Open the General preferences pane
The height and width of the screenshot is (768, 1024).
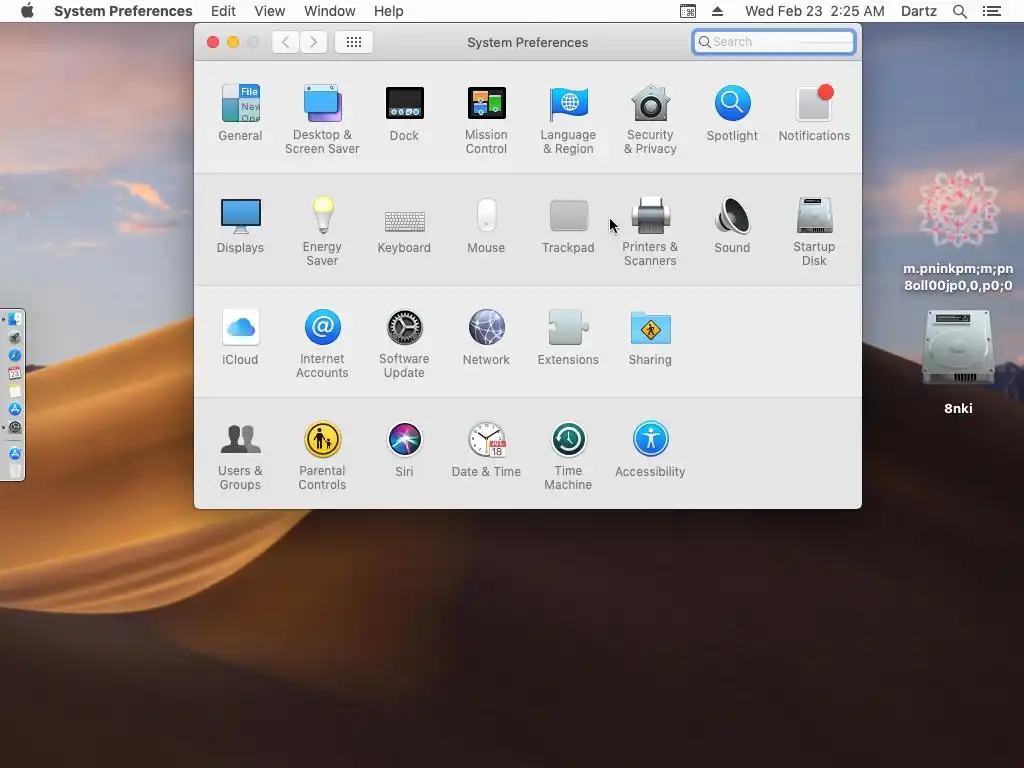240,113
